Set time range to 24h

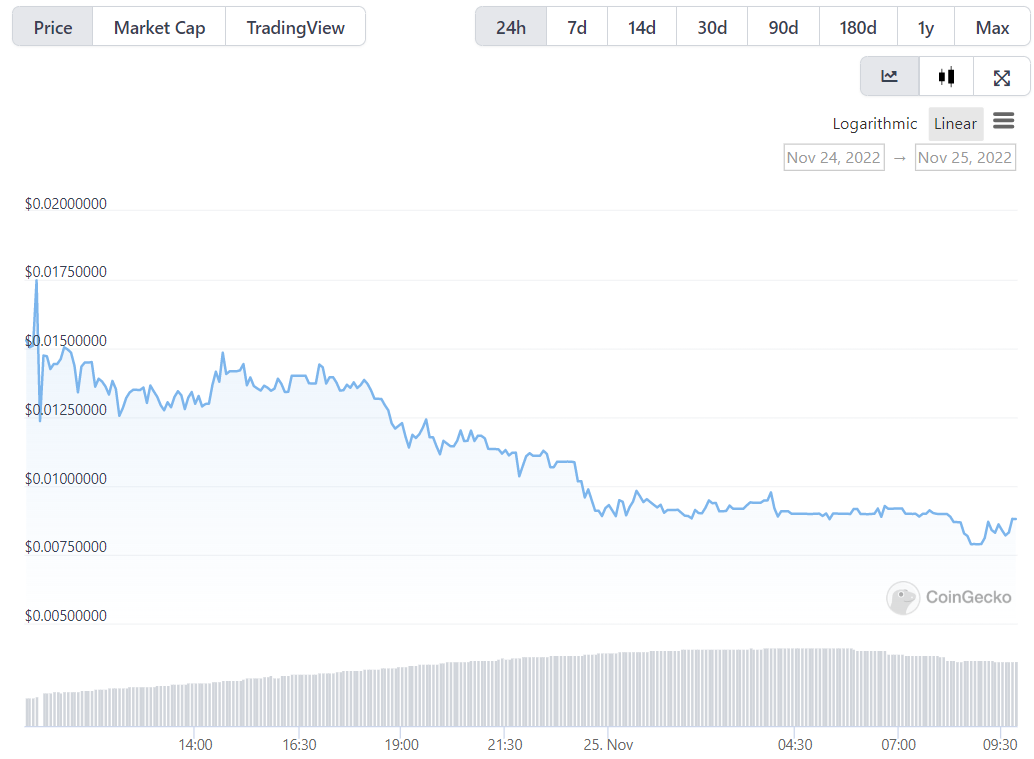[511, 28]
